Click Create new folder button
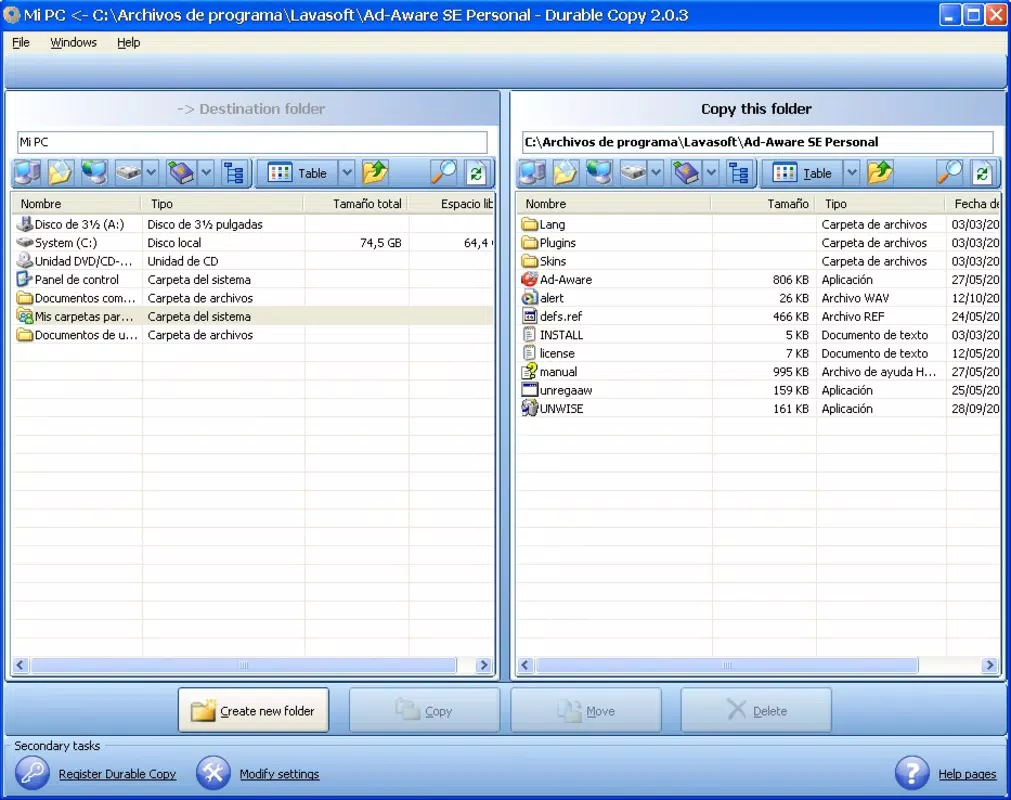 [x=253, y=710]
